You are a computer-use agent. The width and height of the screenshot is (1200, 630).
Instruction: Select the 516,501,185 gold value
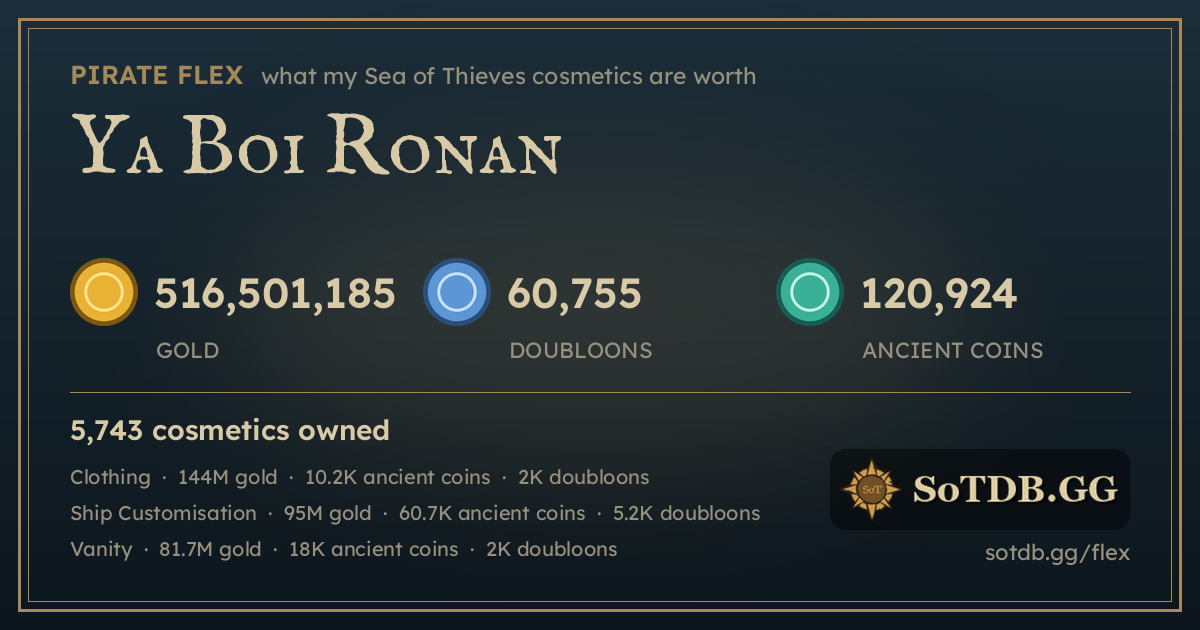[275, 293]
